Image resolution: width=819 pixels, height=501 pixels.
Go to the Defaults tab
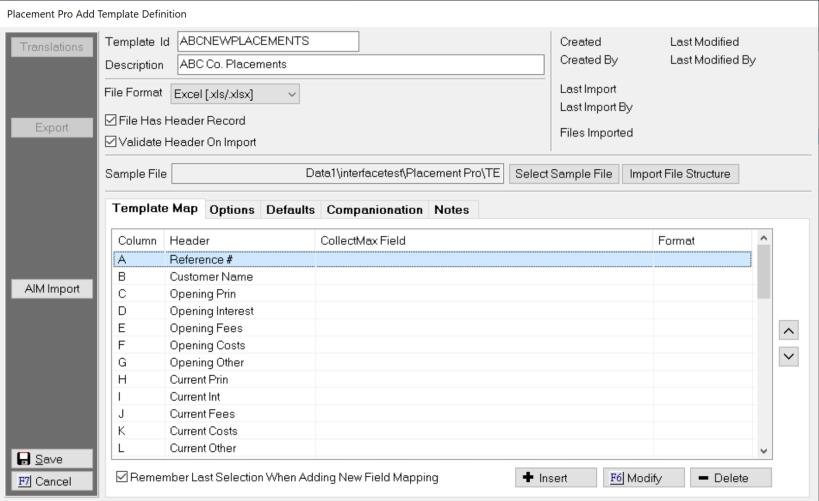[x=290, y=210]
